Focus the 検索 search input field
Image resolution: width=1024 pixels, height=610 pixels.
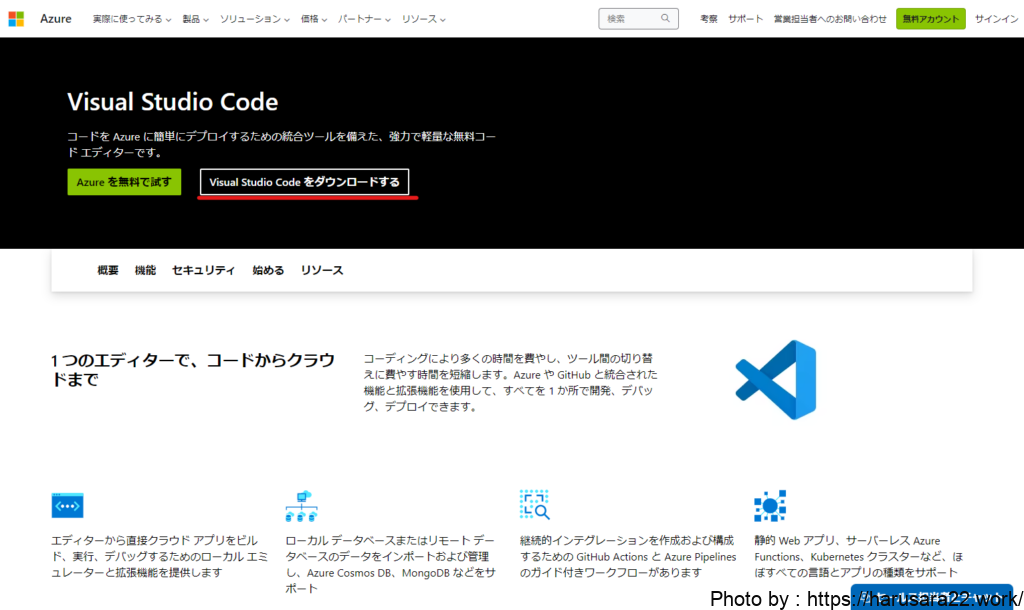(630, 19)
